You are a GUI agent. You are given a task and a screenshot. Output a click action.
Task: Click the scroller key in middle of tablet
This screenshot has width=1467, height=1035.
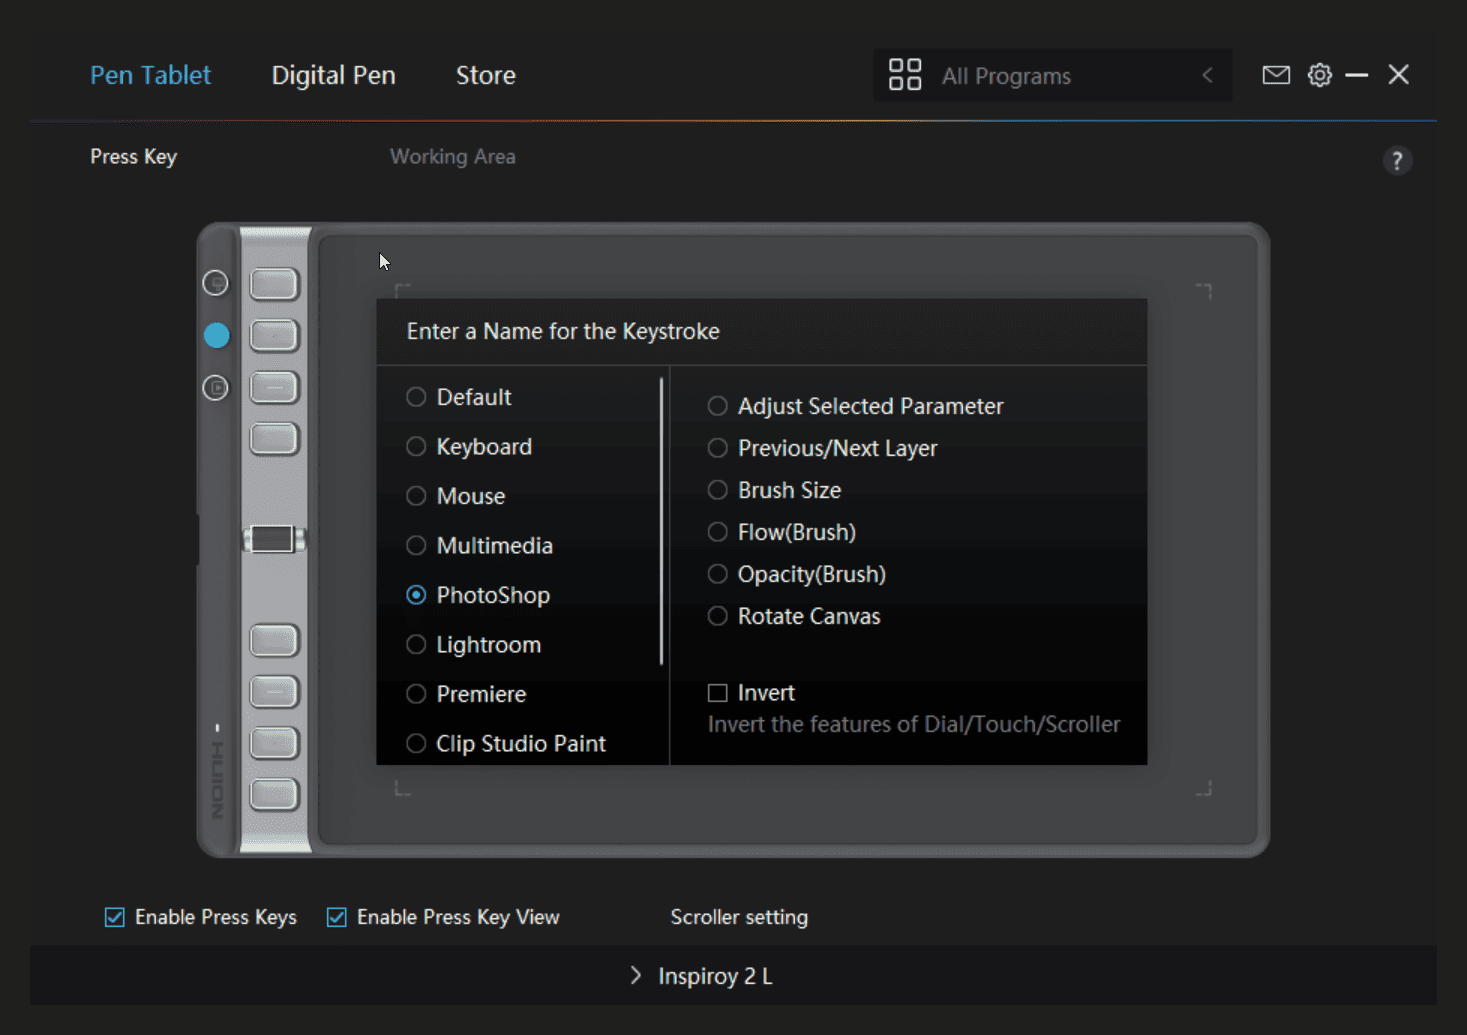pyautogui.click(x=273, y=540)
